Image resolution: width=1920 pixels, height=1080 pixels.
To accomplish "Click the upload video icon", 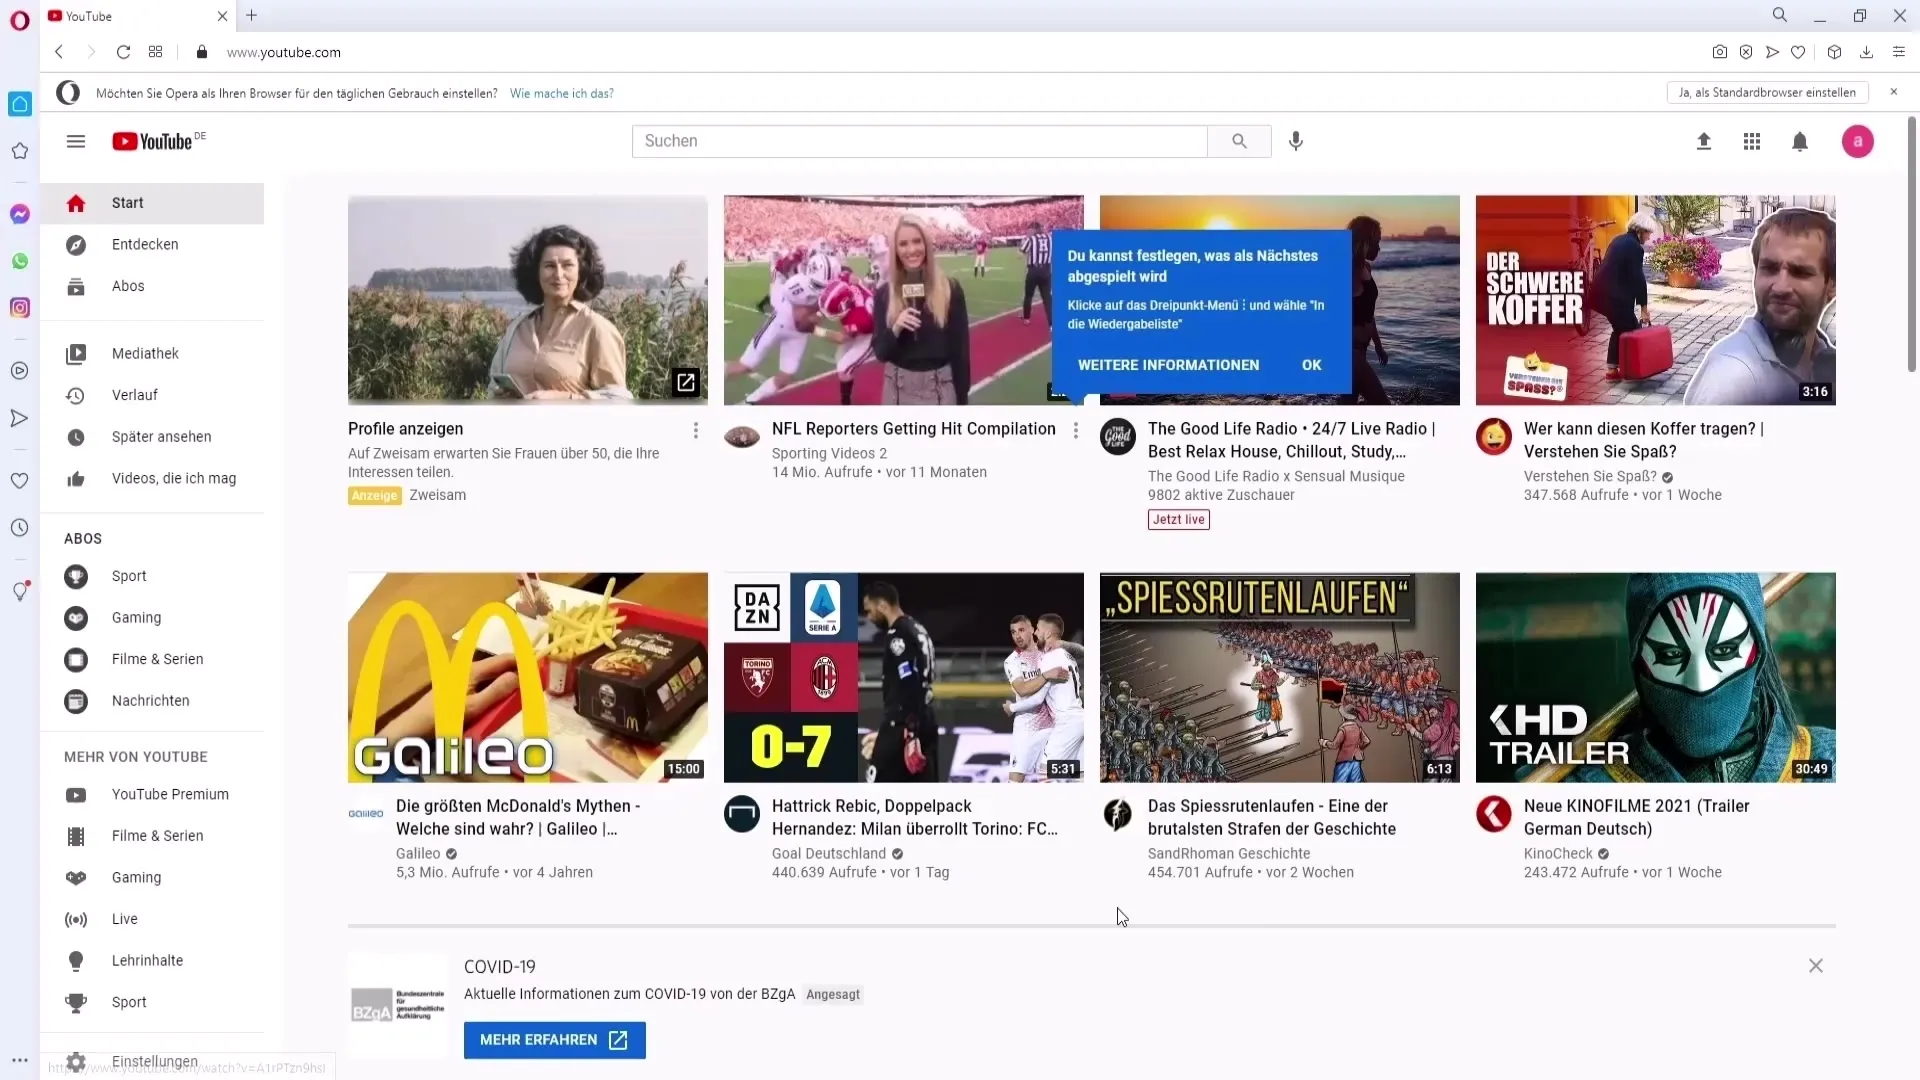I will (1704, 141).
